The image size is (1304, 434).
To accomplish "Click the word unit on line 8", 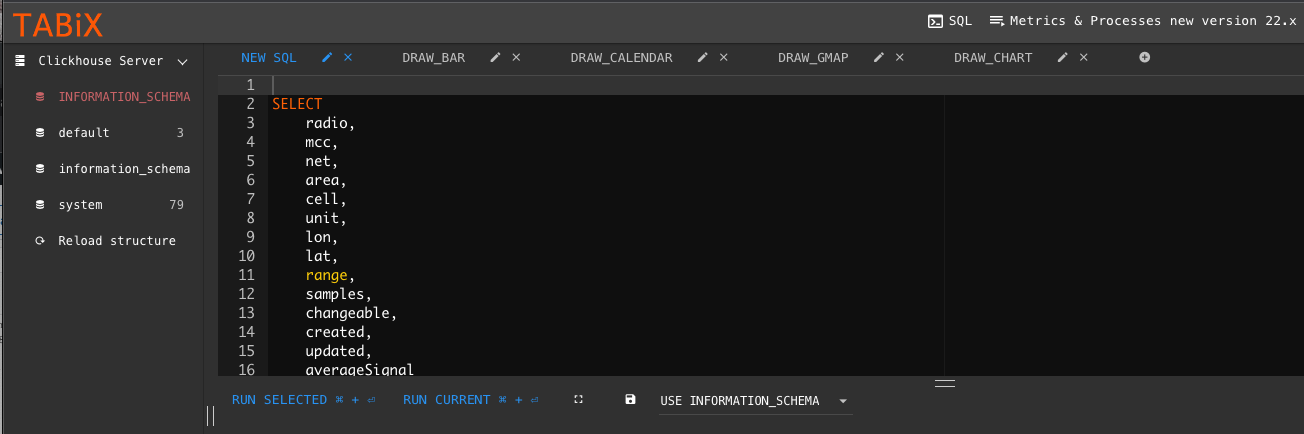I will click(323, 218).
